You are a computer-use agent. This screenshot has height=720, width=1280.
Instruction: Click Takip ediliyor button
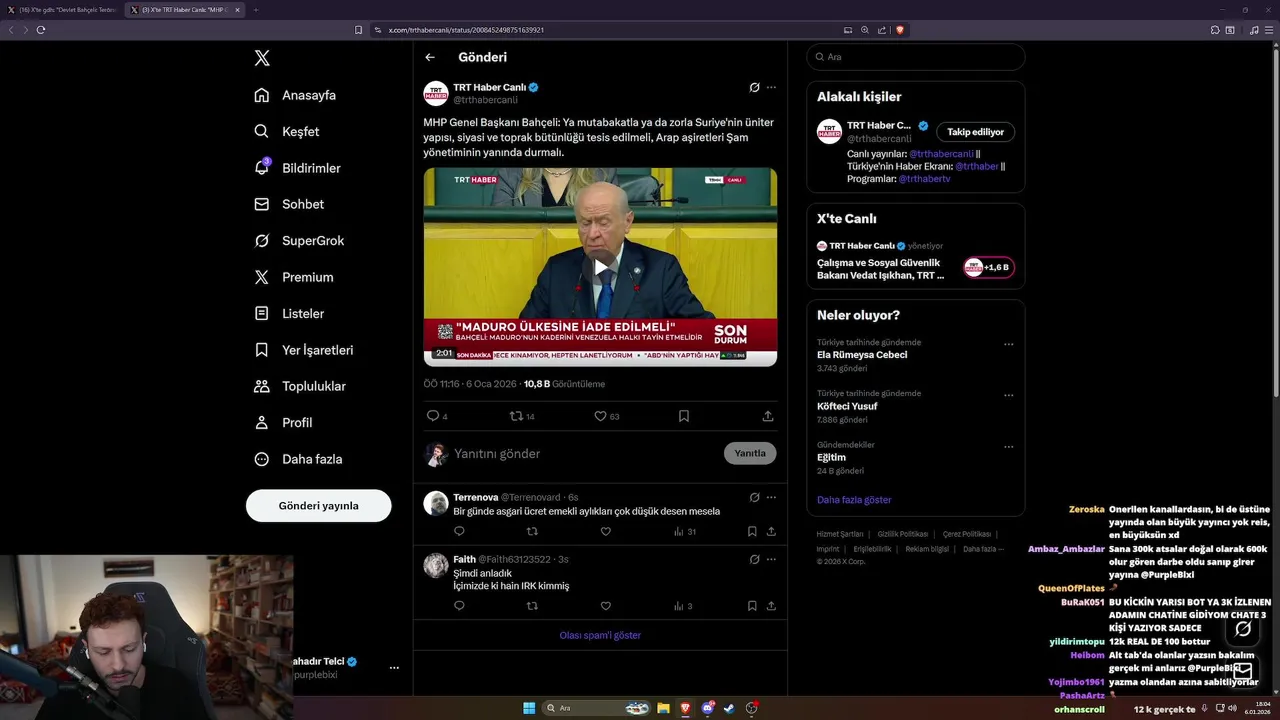975,132
